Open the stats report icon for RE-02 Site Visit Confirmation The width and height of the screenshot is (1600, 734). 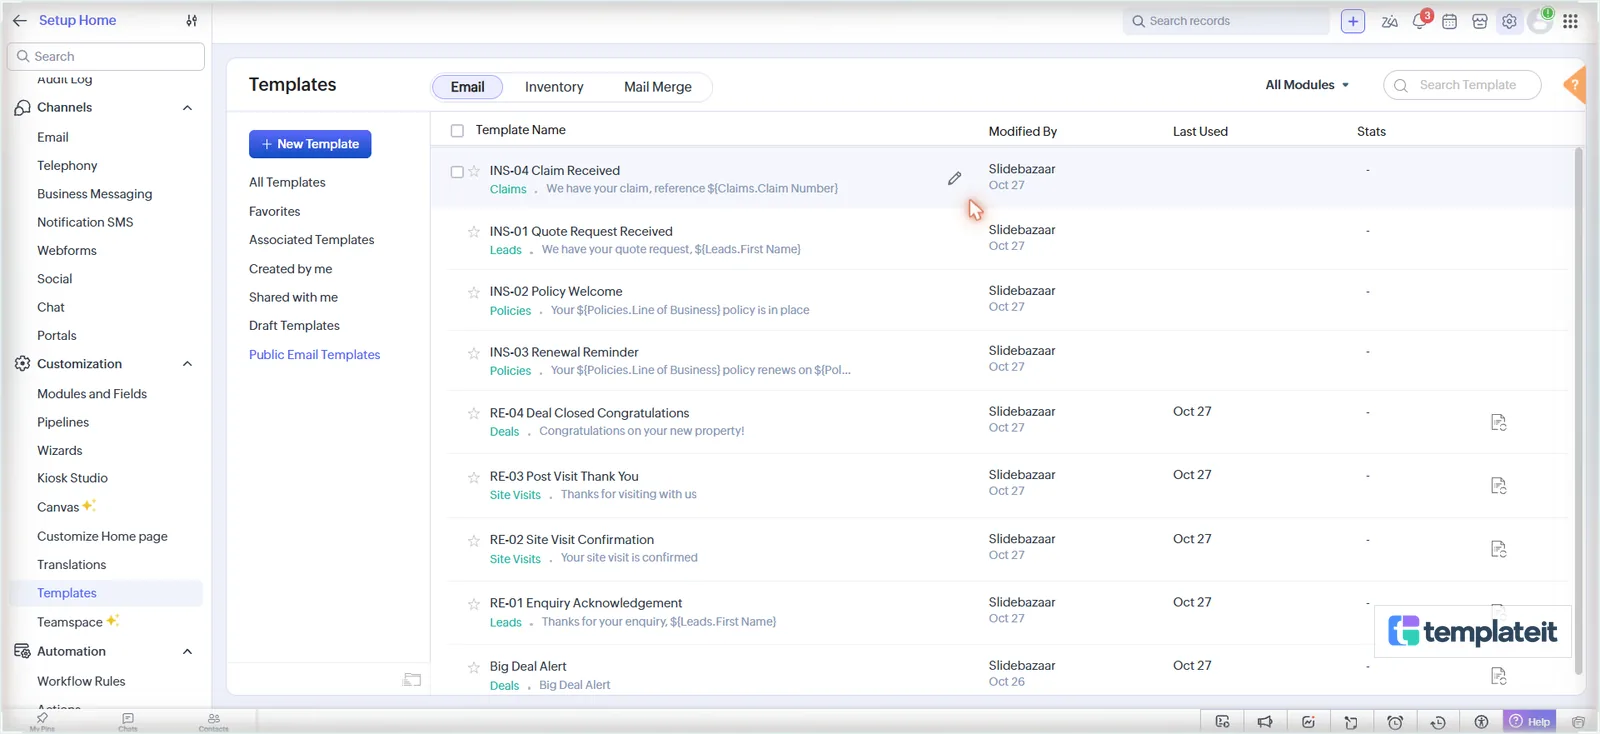click(1498, 549)
